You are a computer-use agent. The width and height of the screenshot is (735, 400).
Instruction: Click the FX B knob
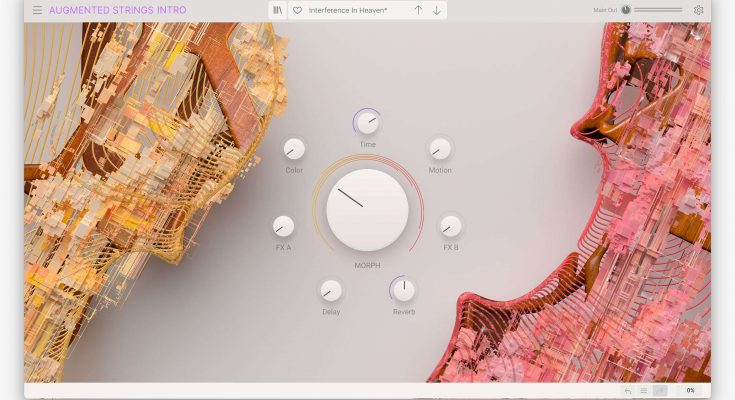pyautogui.click(x=451, y=226)
